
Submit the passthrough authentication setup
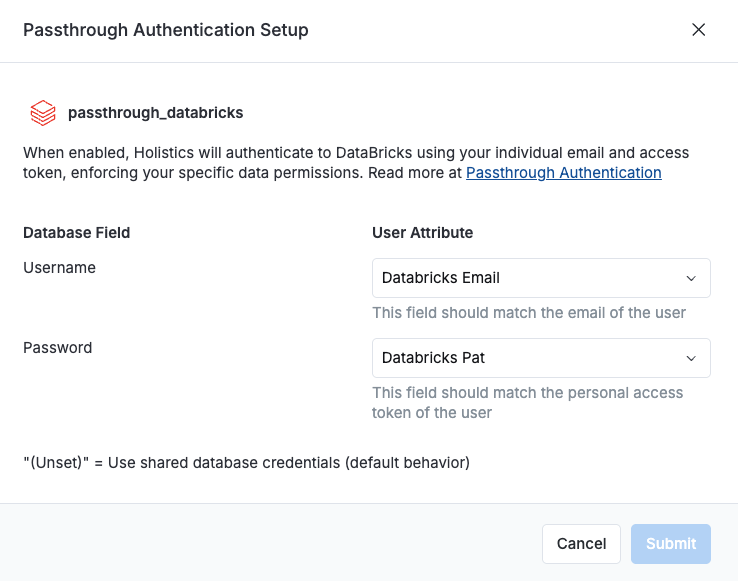670,544
